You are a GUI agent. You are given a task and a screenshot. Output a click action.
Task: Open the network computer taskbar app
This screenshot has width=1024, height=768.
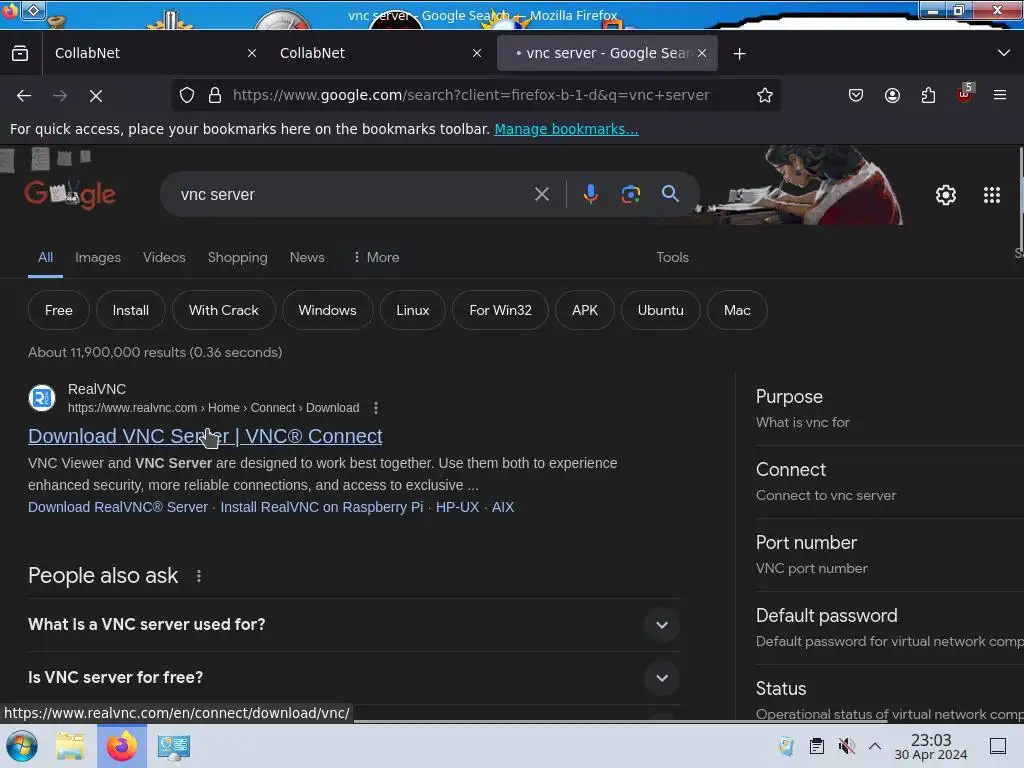[x=174, y=746]
